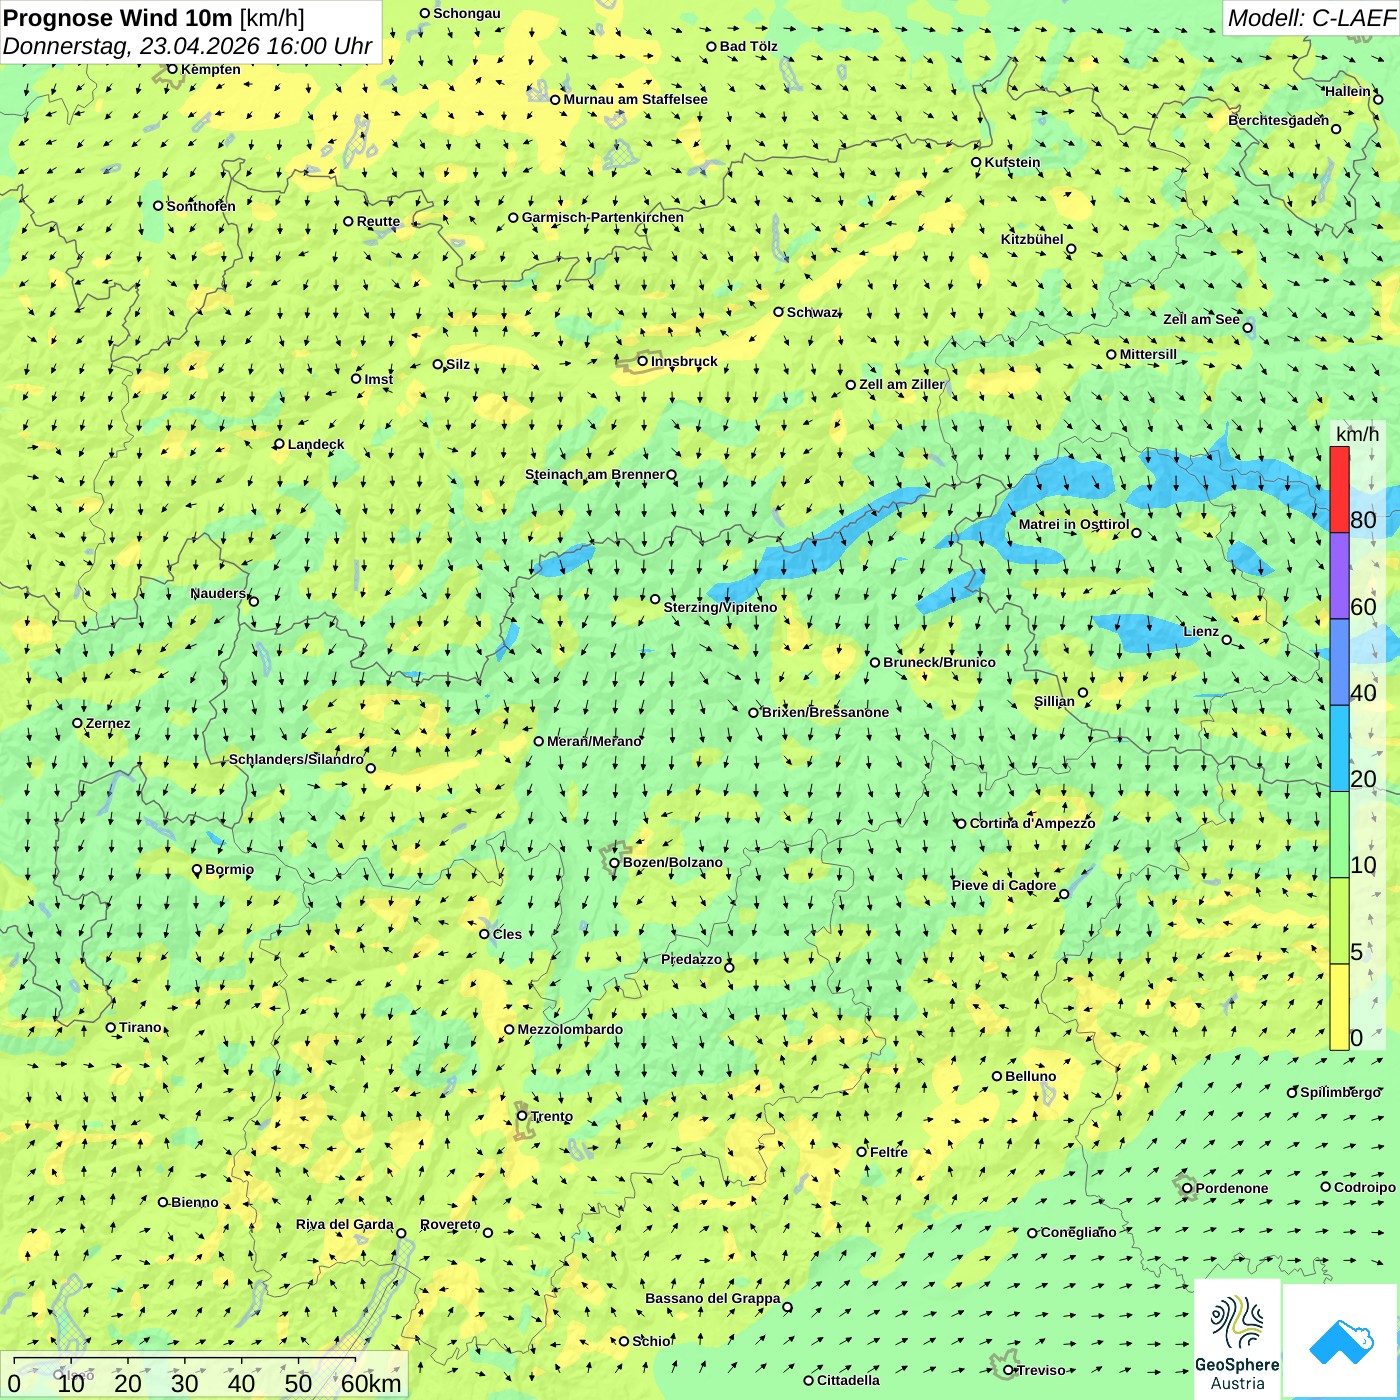Click the Lienz city marker
1400x1400 pixels.
click(1227, 640)
